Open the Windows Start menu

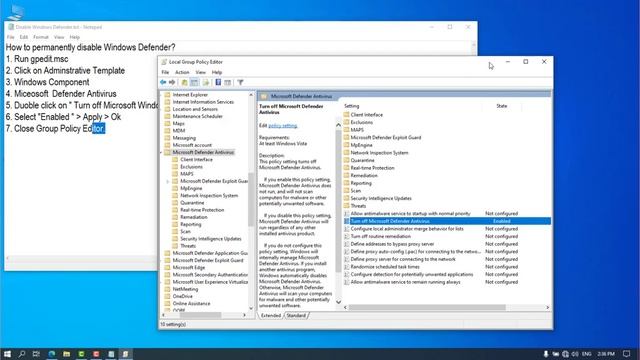pyautogui.click(x=7, y=354)
